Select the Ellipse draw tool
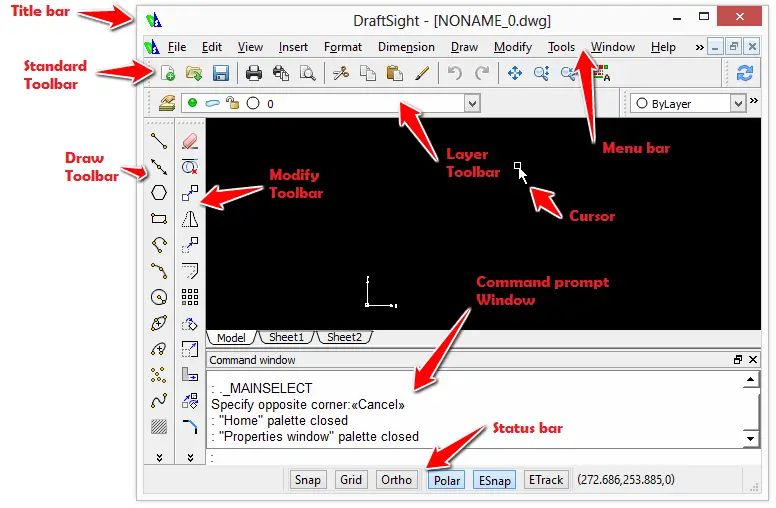The image size is (776, 508). 159,323
